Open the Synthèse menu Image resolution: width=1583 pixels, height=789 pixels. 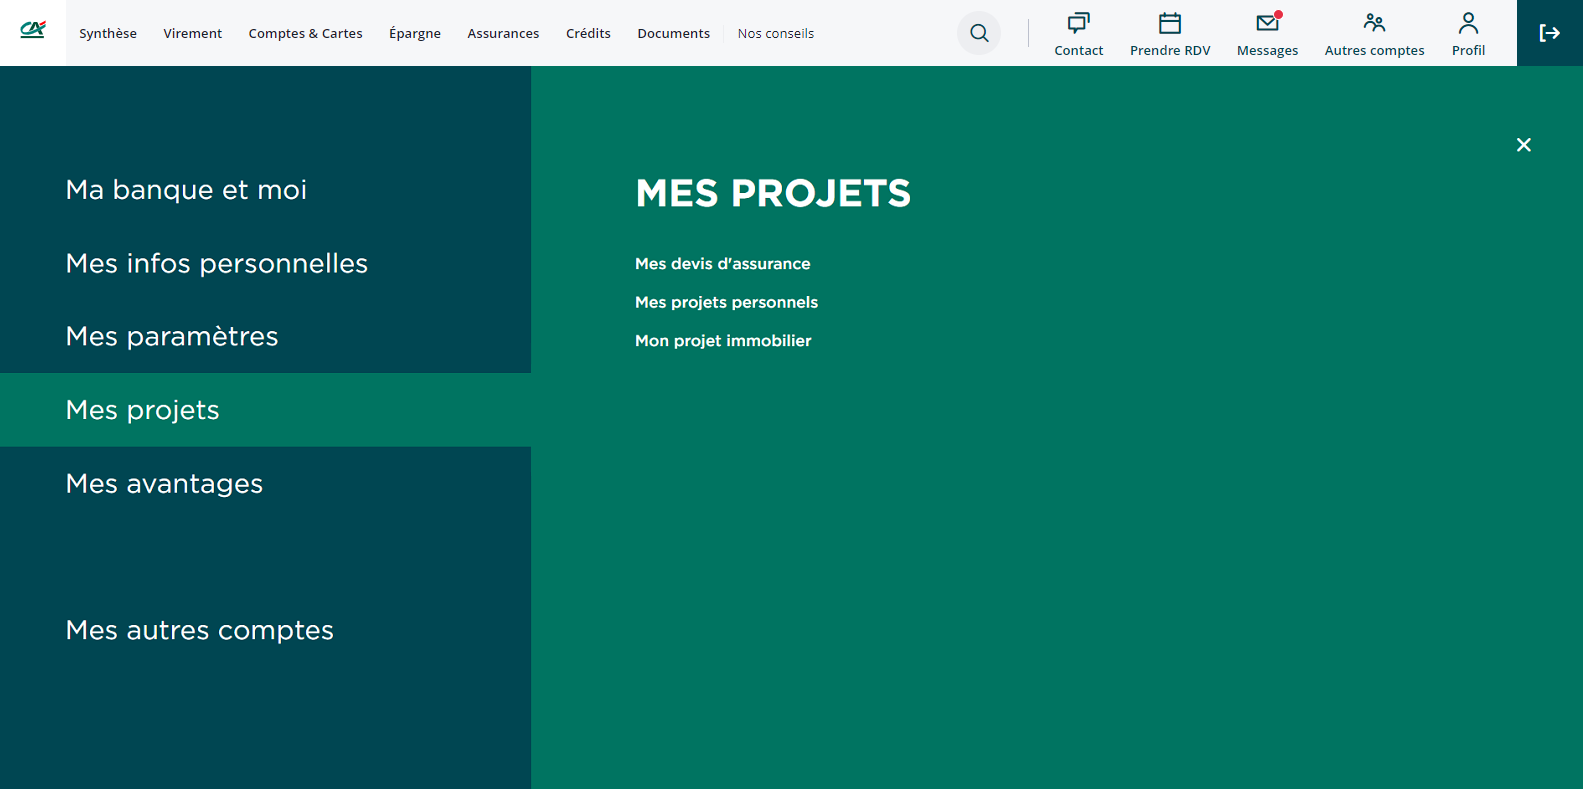tap(108, 33)
